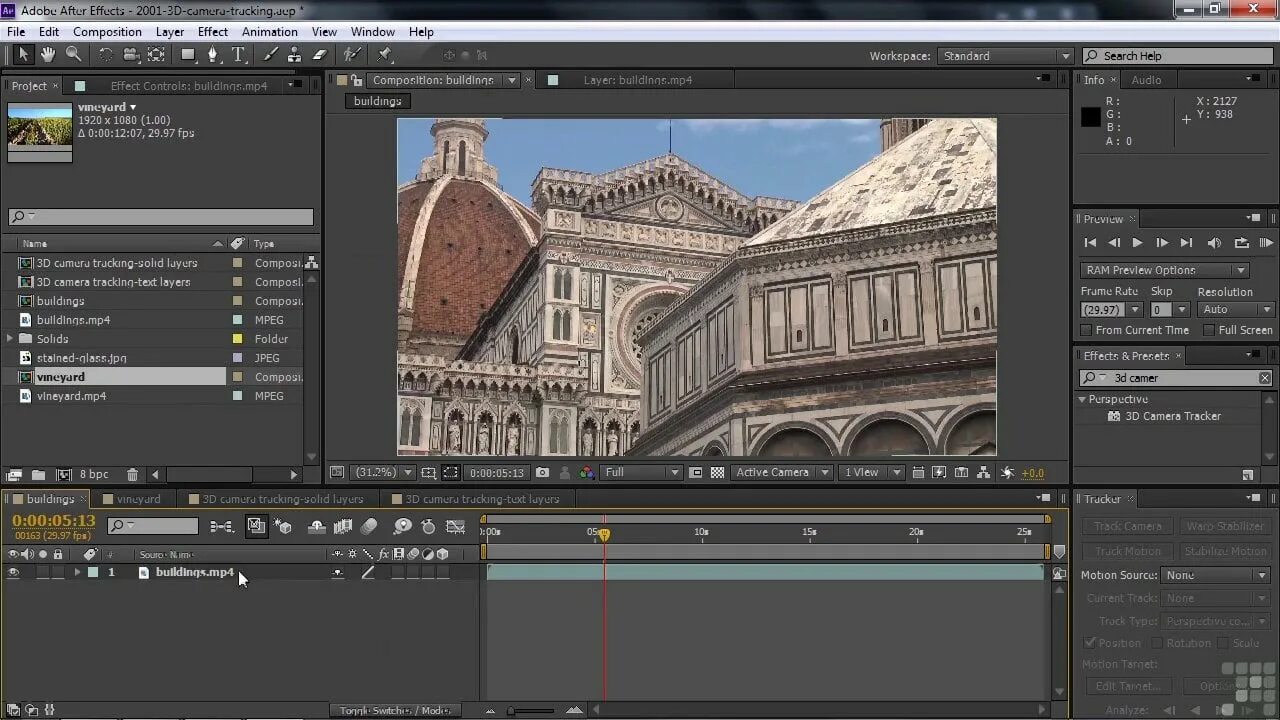Select the Type tool
This screenshot has height=720, width=1280.
pyautogui.click(x=238, y=55)
